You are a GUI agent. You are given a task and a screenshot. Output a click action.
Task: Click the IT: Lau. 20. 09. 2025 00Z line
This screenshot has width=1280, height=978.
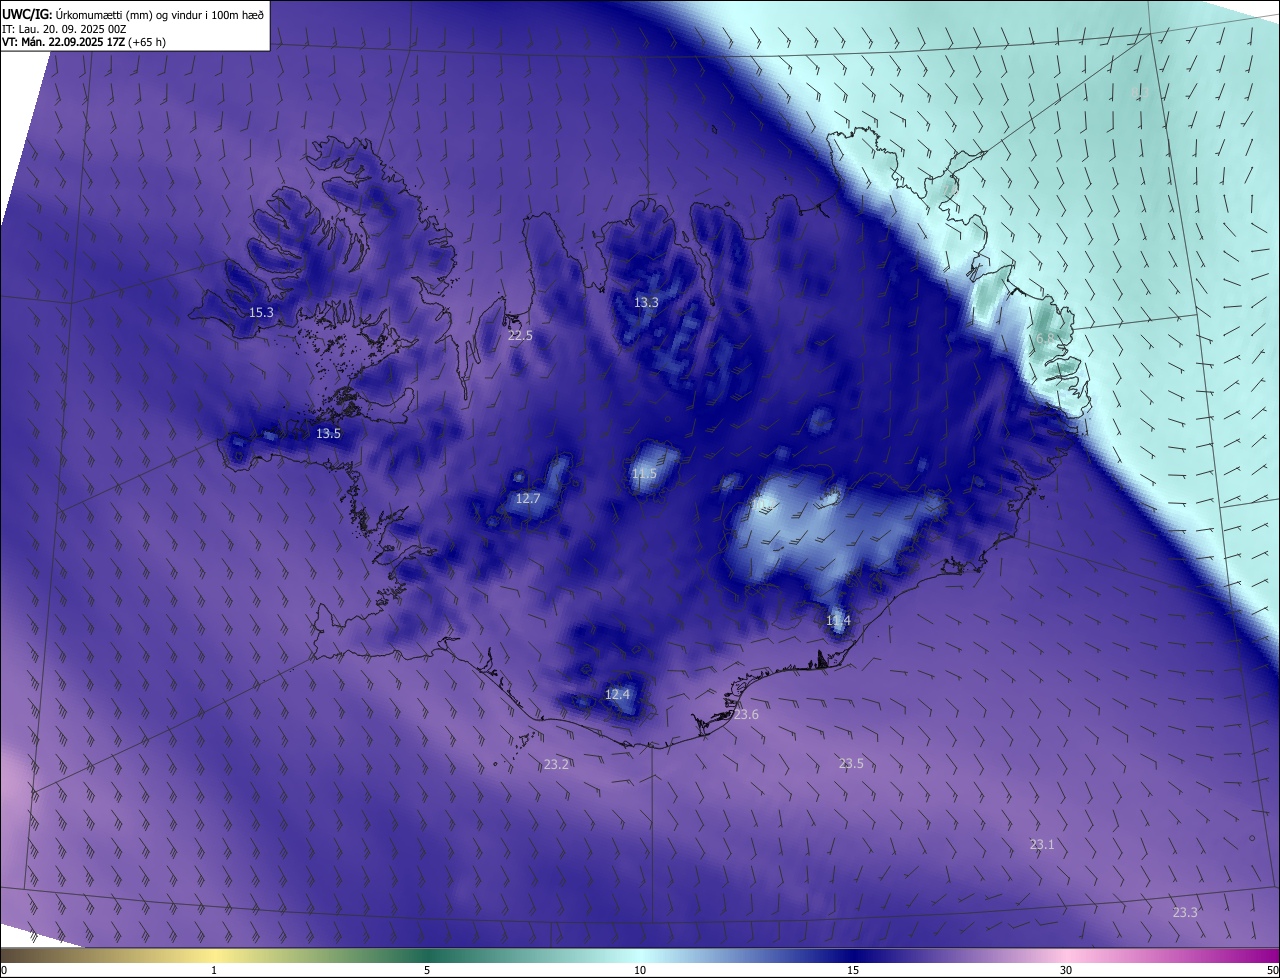coord(64,29)
